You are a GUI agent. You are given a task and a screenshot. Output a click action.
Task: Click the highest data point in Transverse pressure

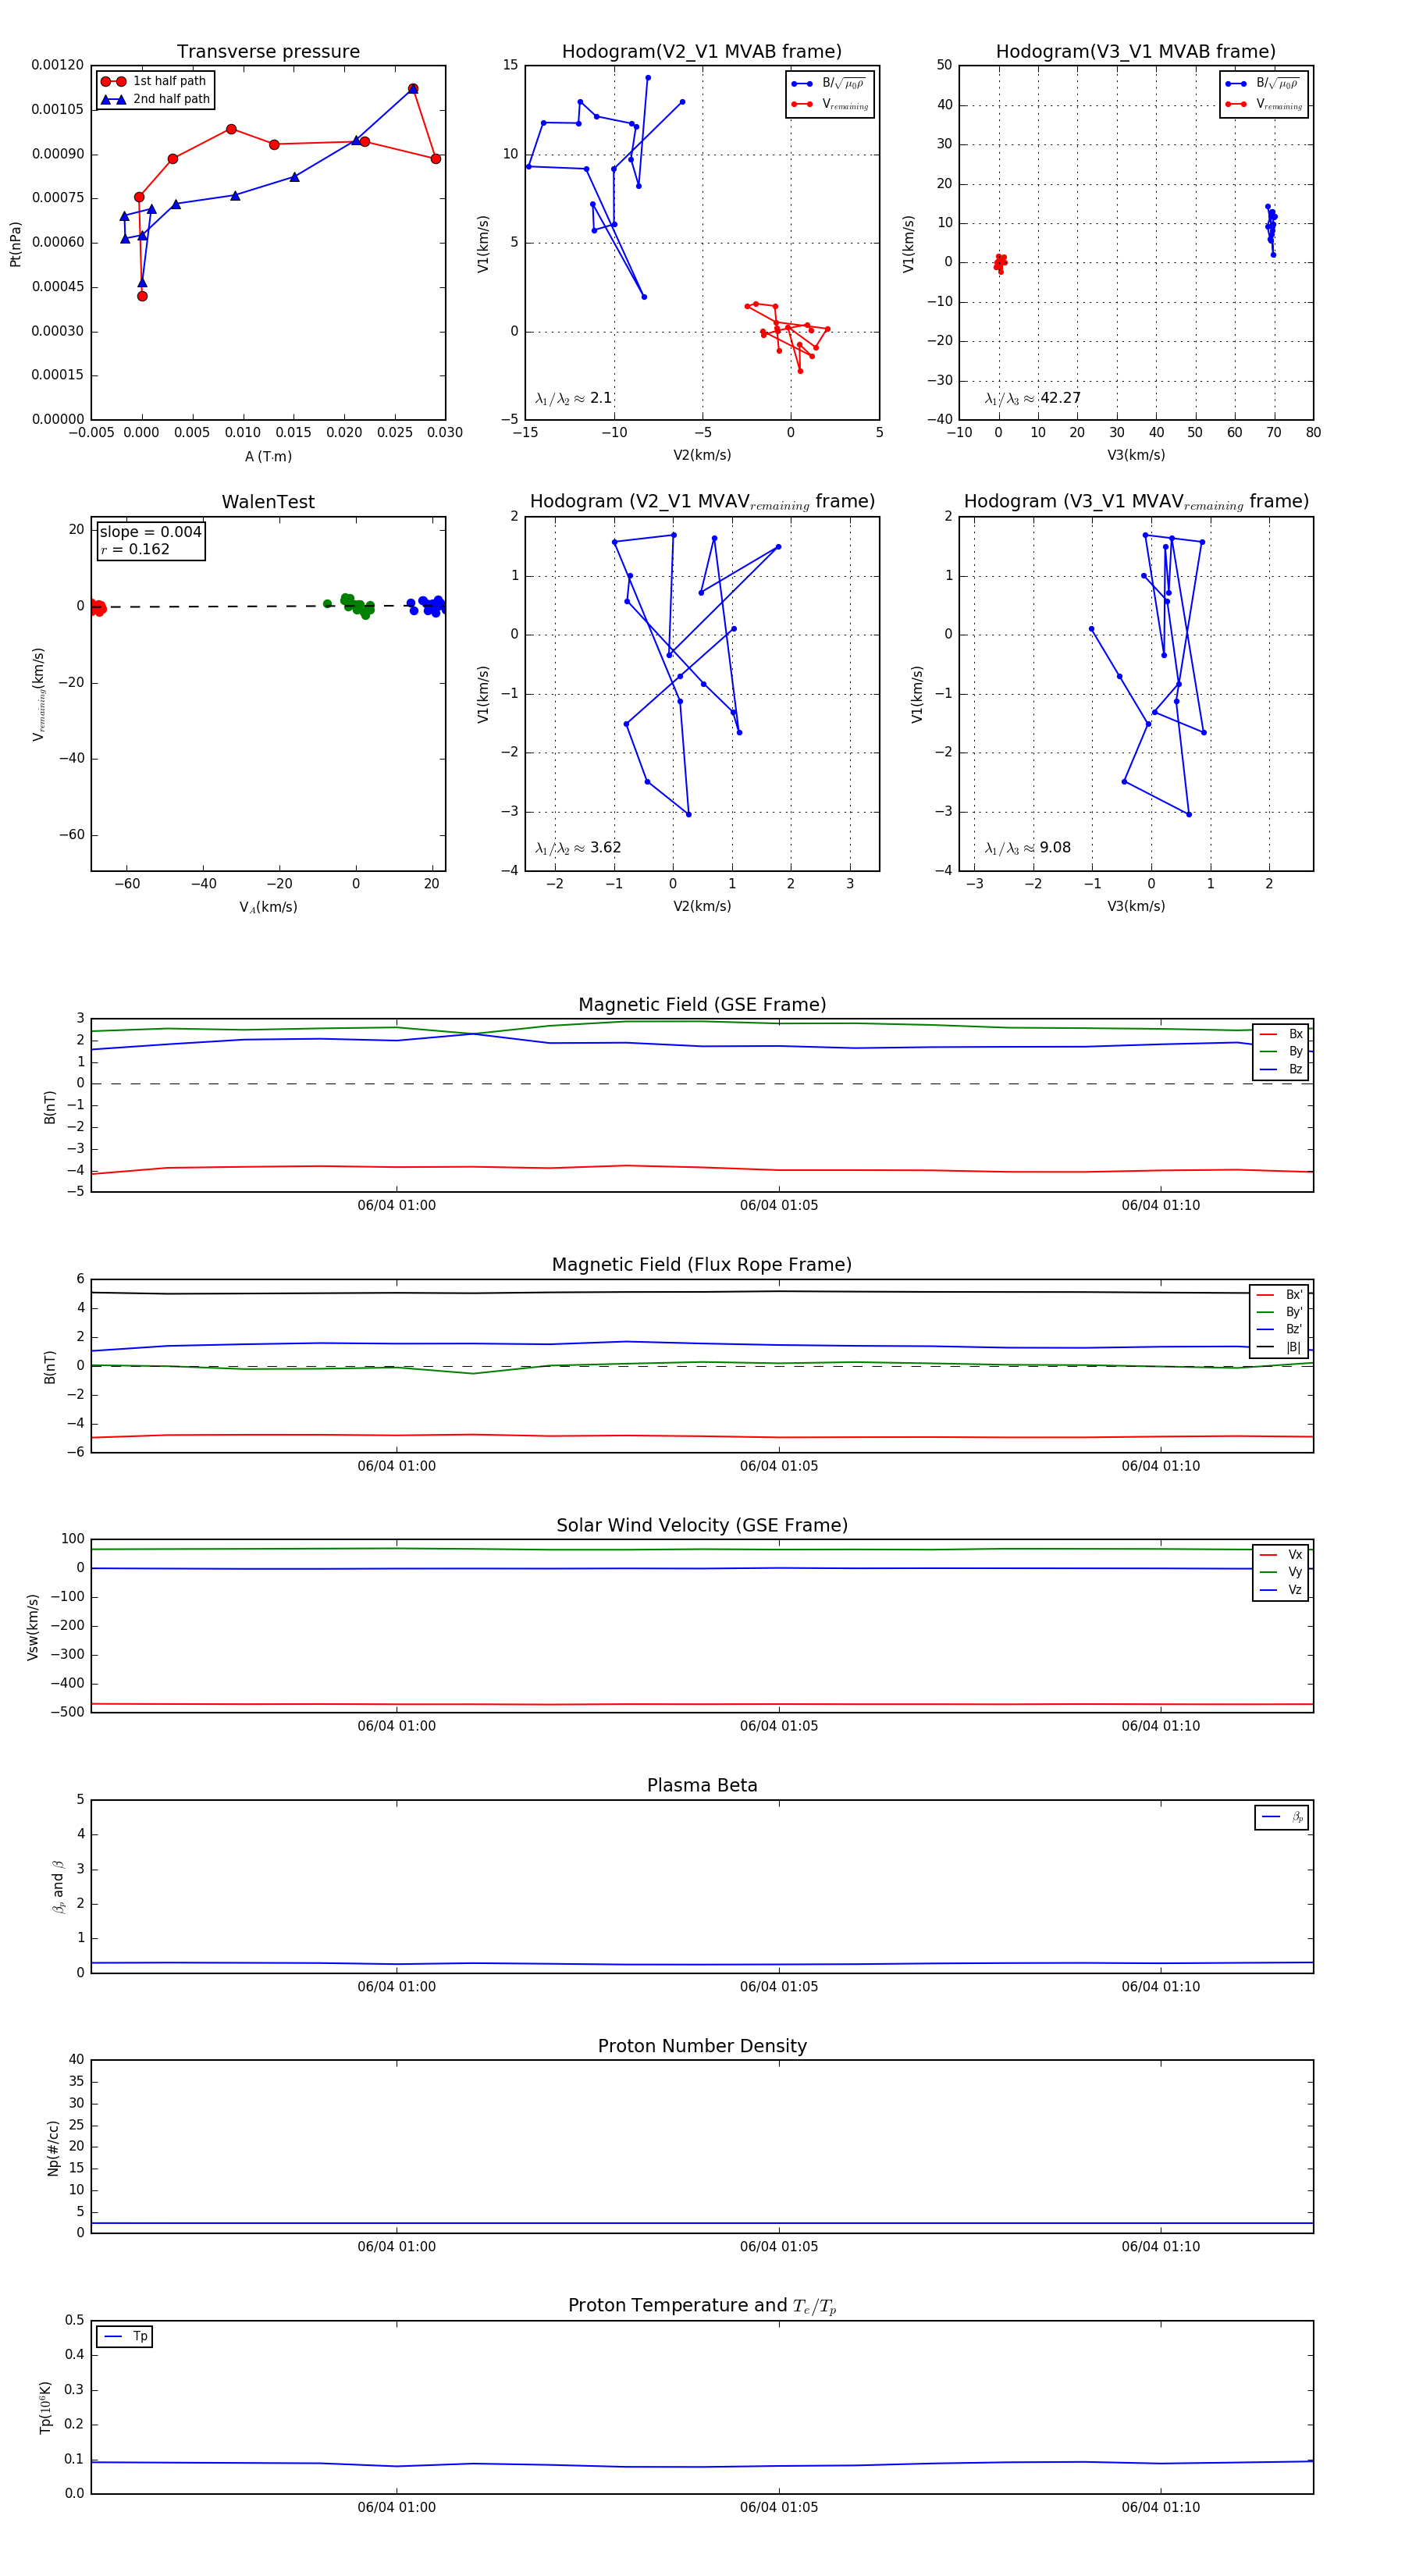pyautogui.click(x=413, y=89)
